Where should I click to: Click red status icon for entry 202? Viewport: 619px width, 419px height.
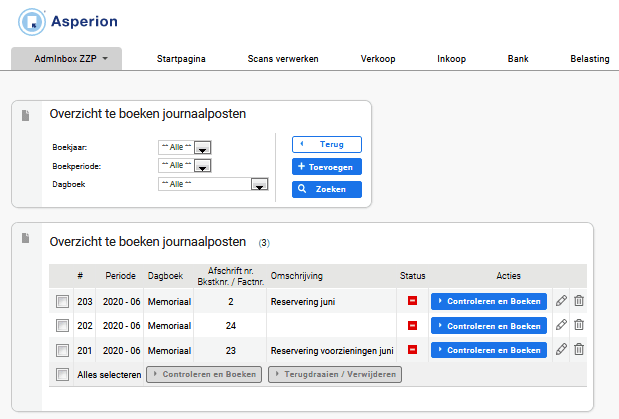pyautogui.click(x=413, y=325)
